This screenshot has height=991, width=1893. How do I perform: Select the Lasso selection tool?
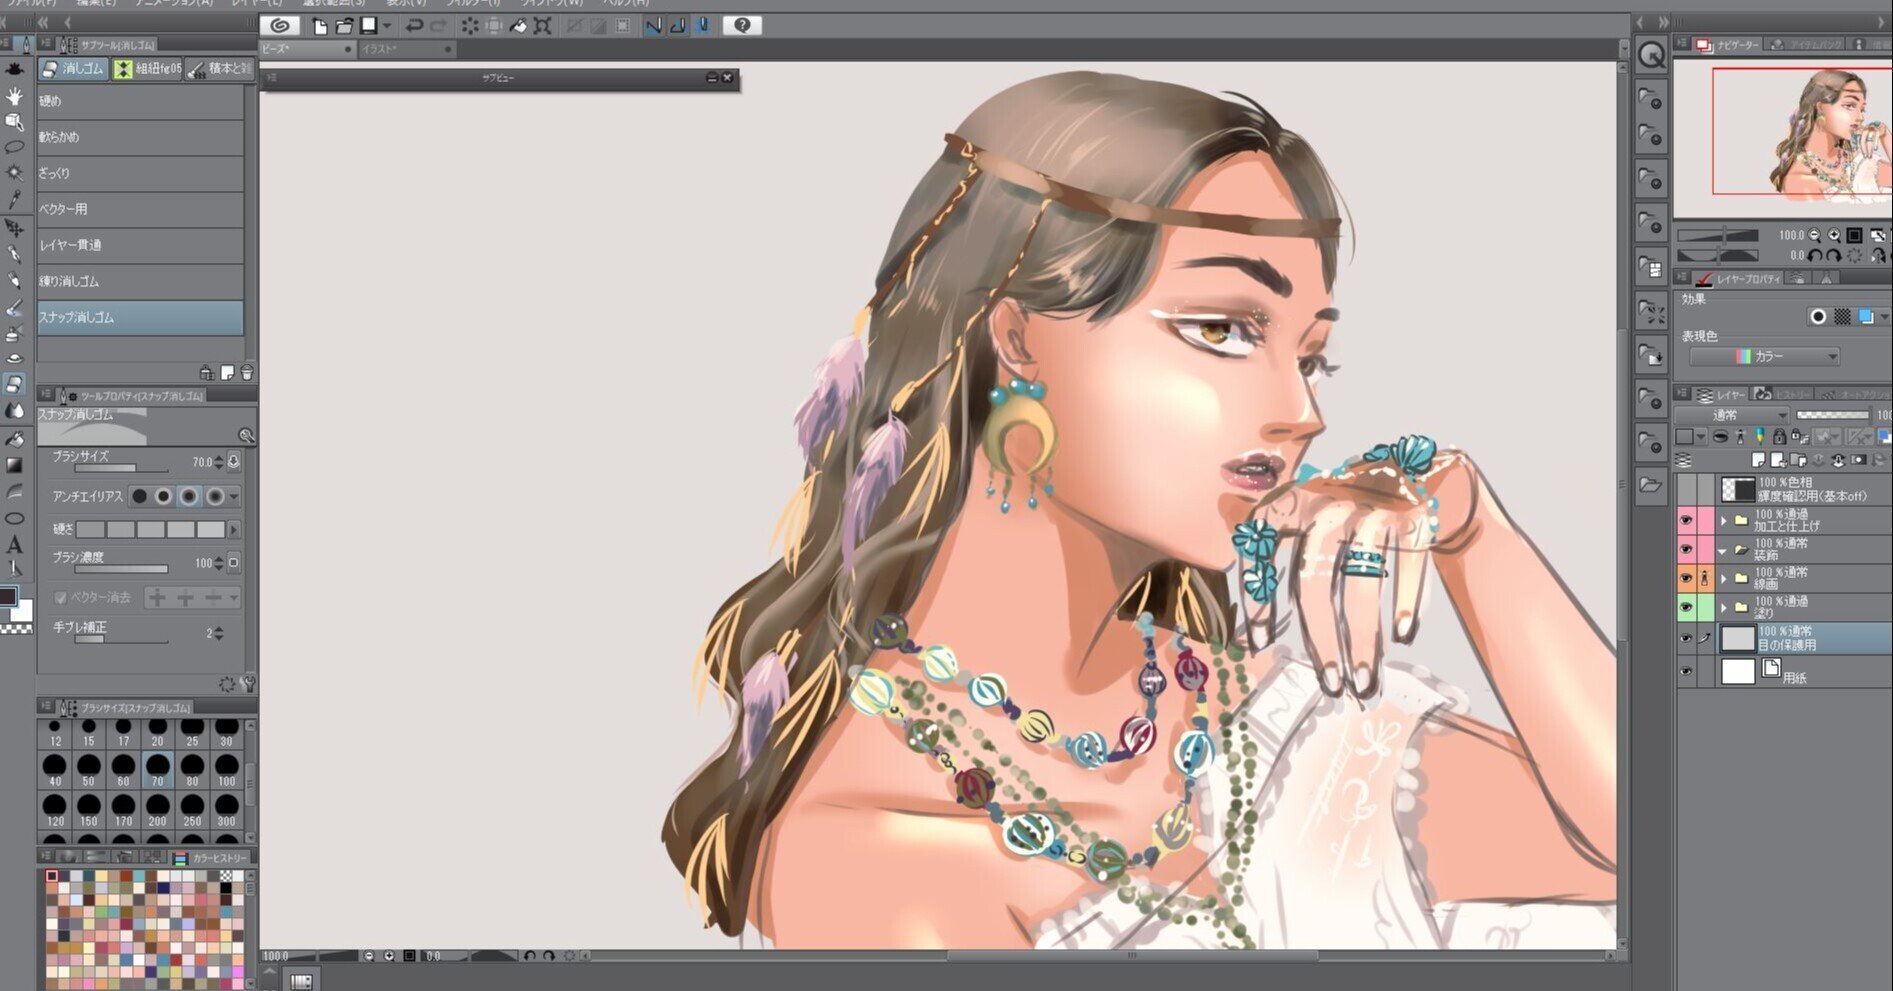point(14,147)
